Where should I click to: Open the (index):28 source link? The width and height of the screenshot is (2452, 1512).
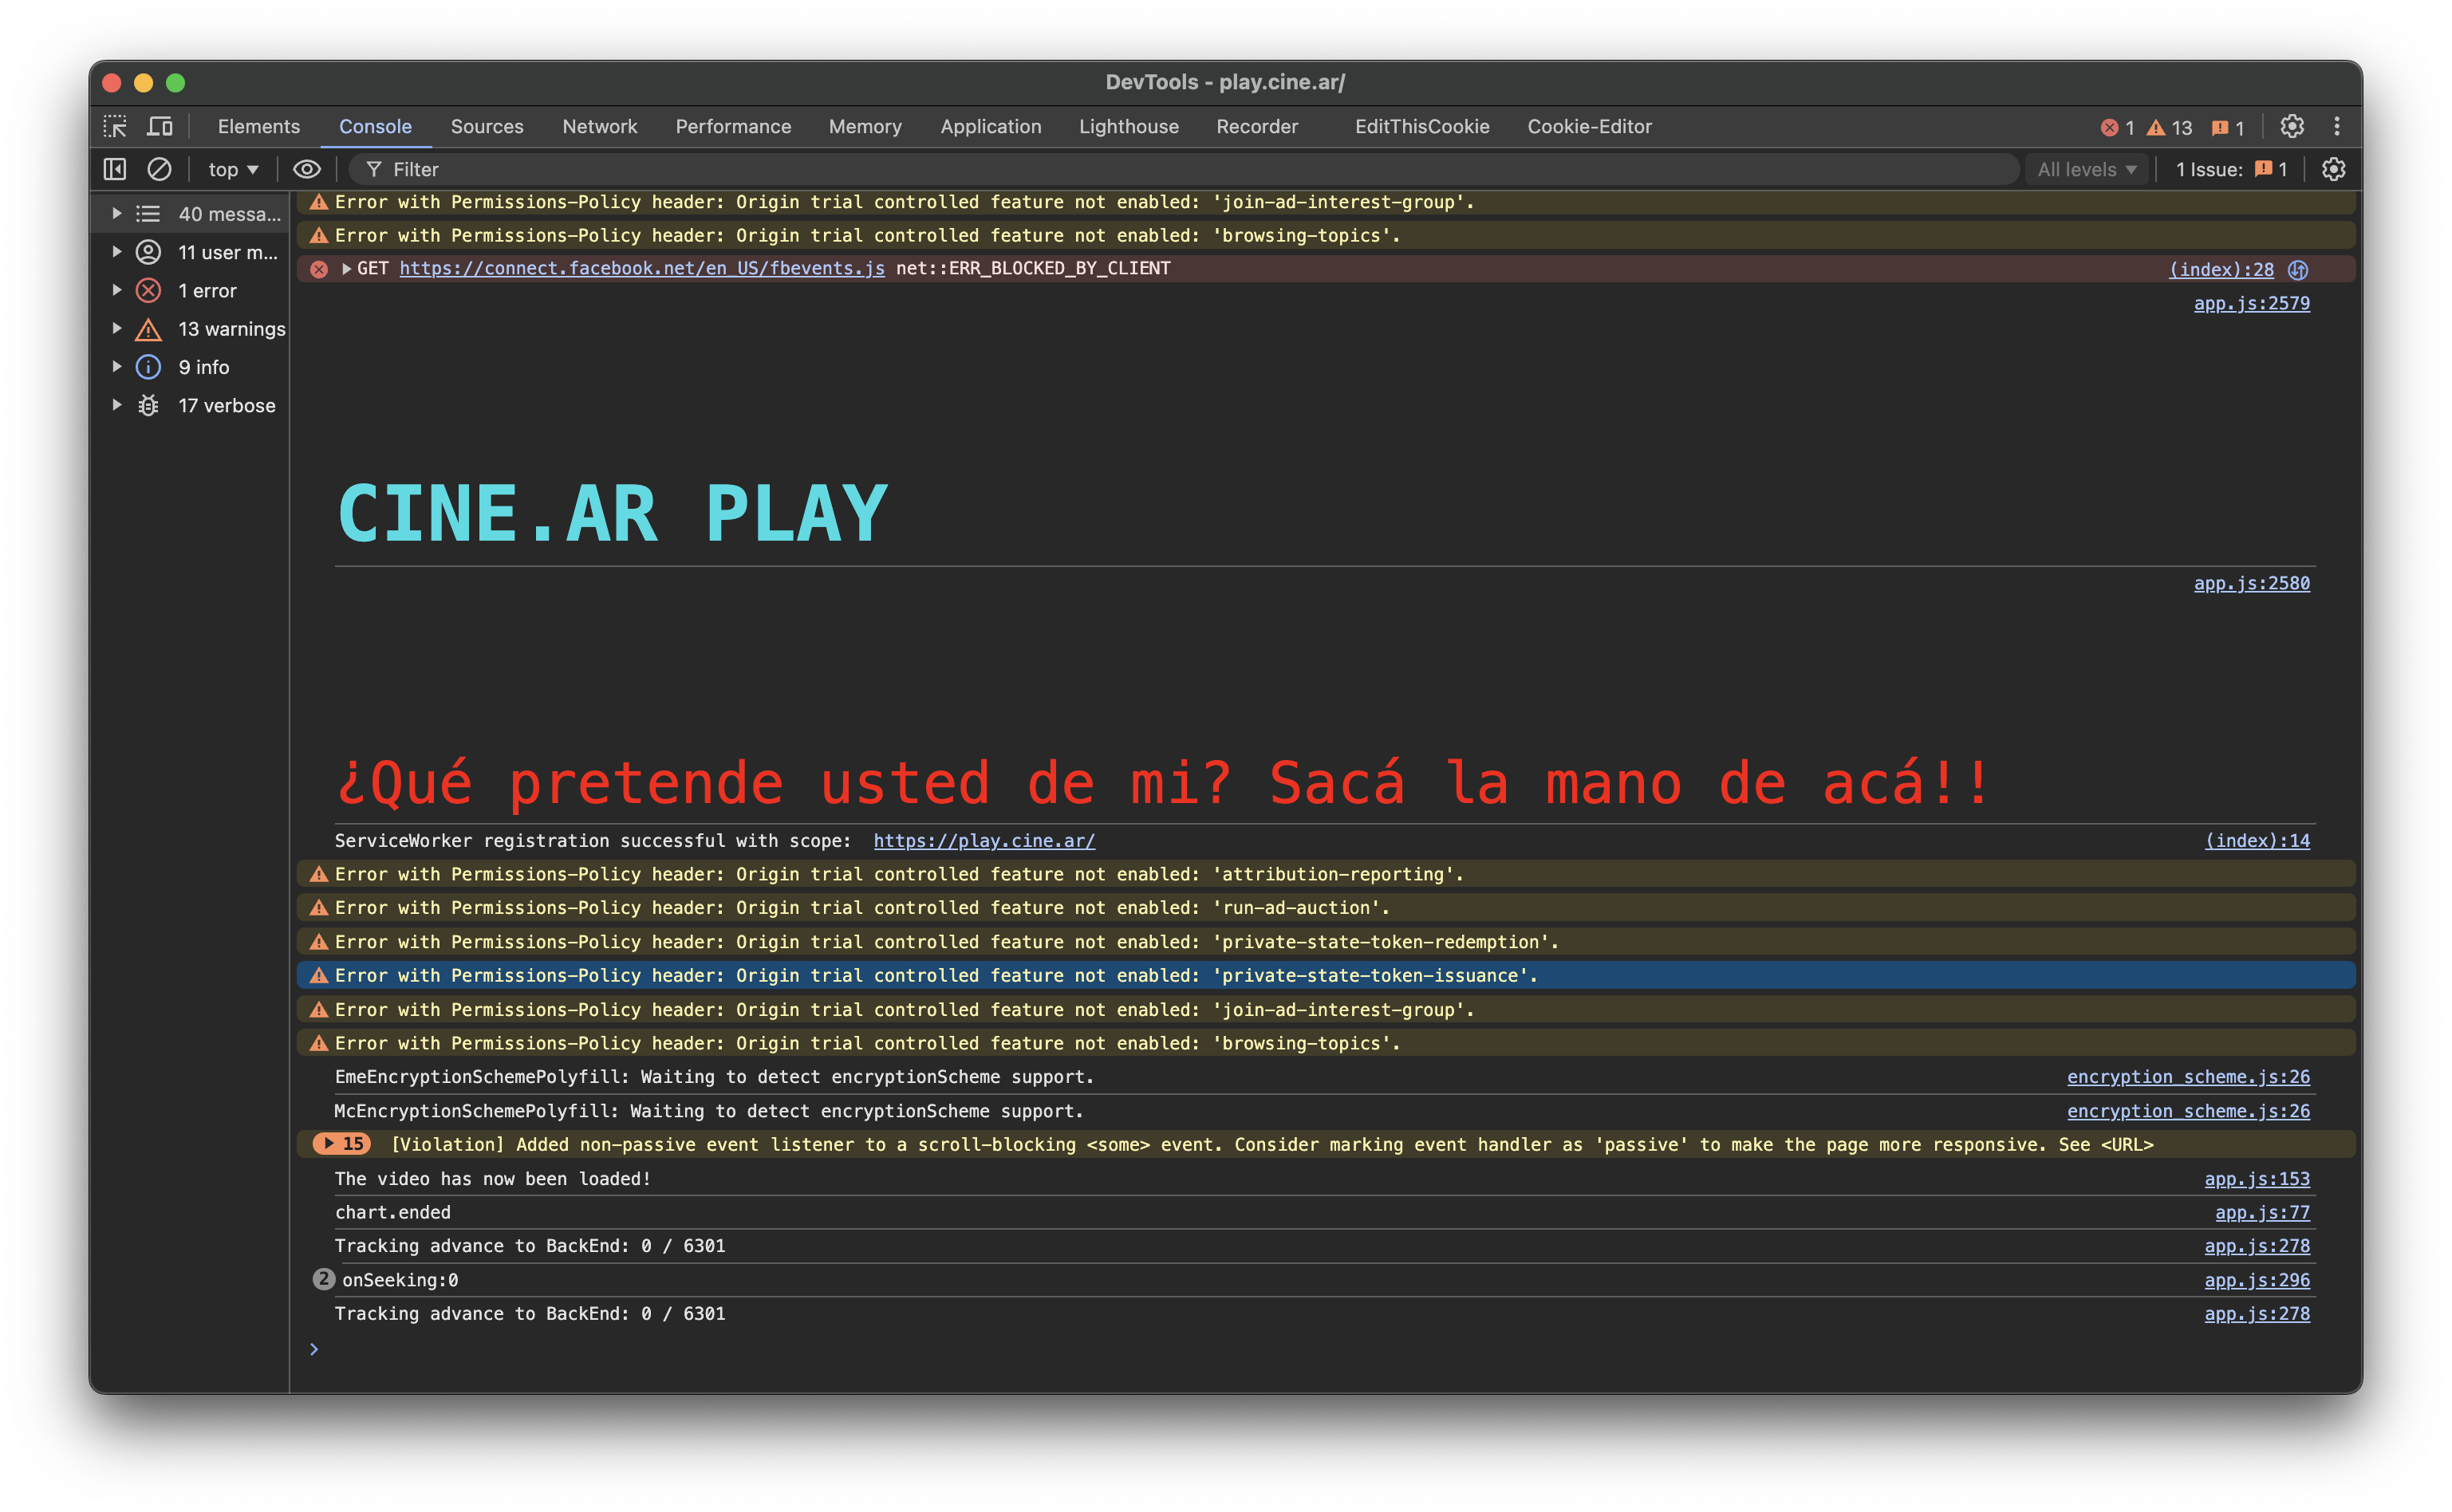coord(2221,269)
